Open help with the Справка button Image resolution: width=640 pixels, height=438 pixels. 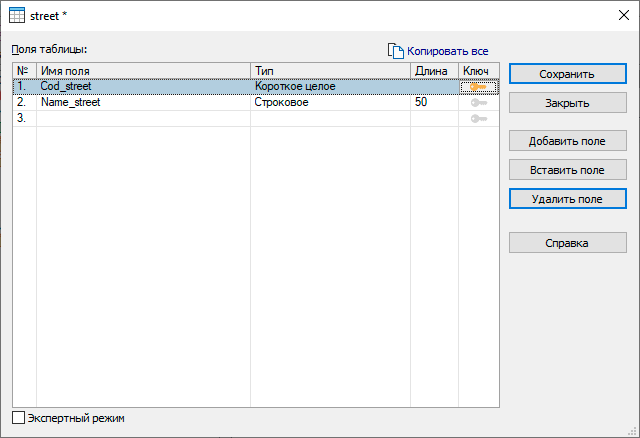point(567,243)
